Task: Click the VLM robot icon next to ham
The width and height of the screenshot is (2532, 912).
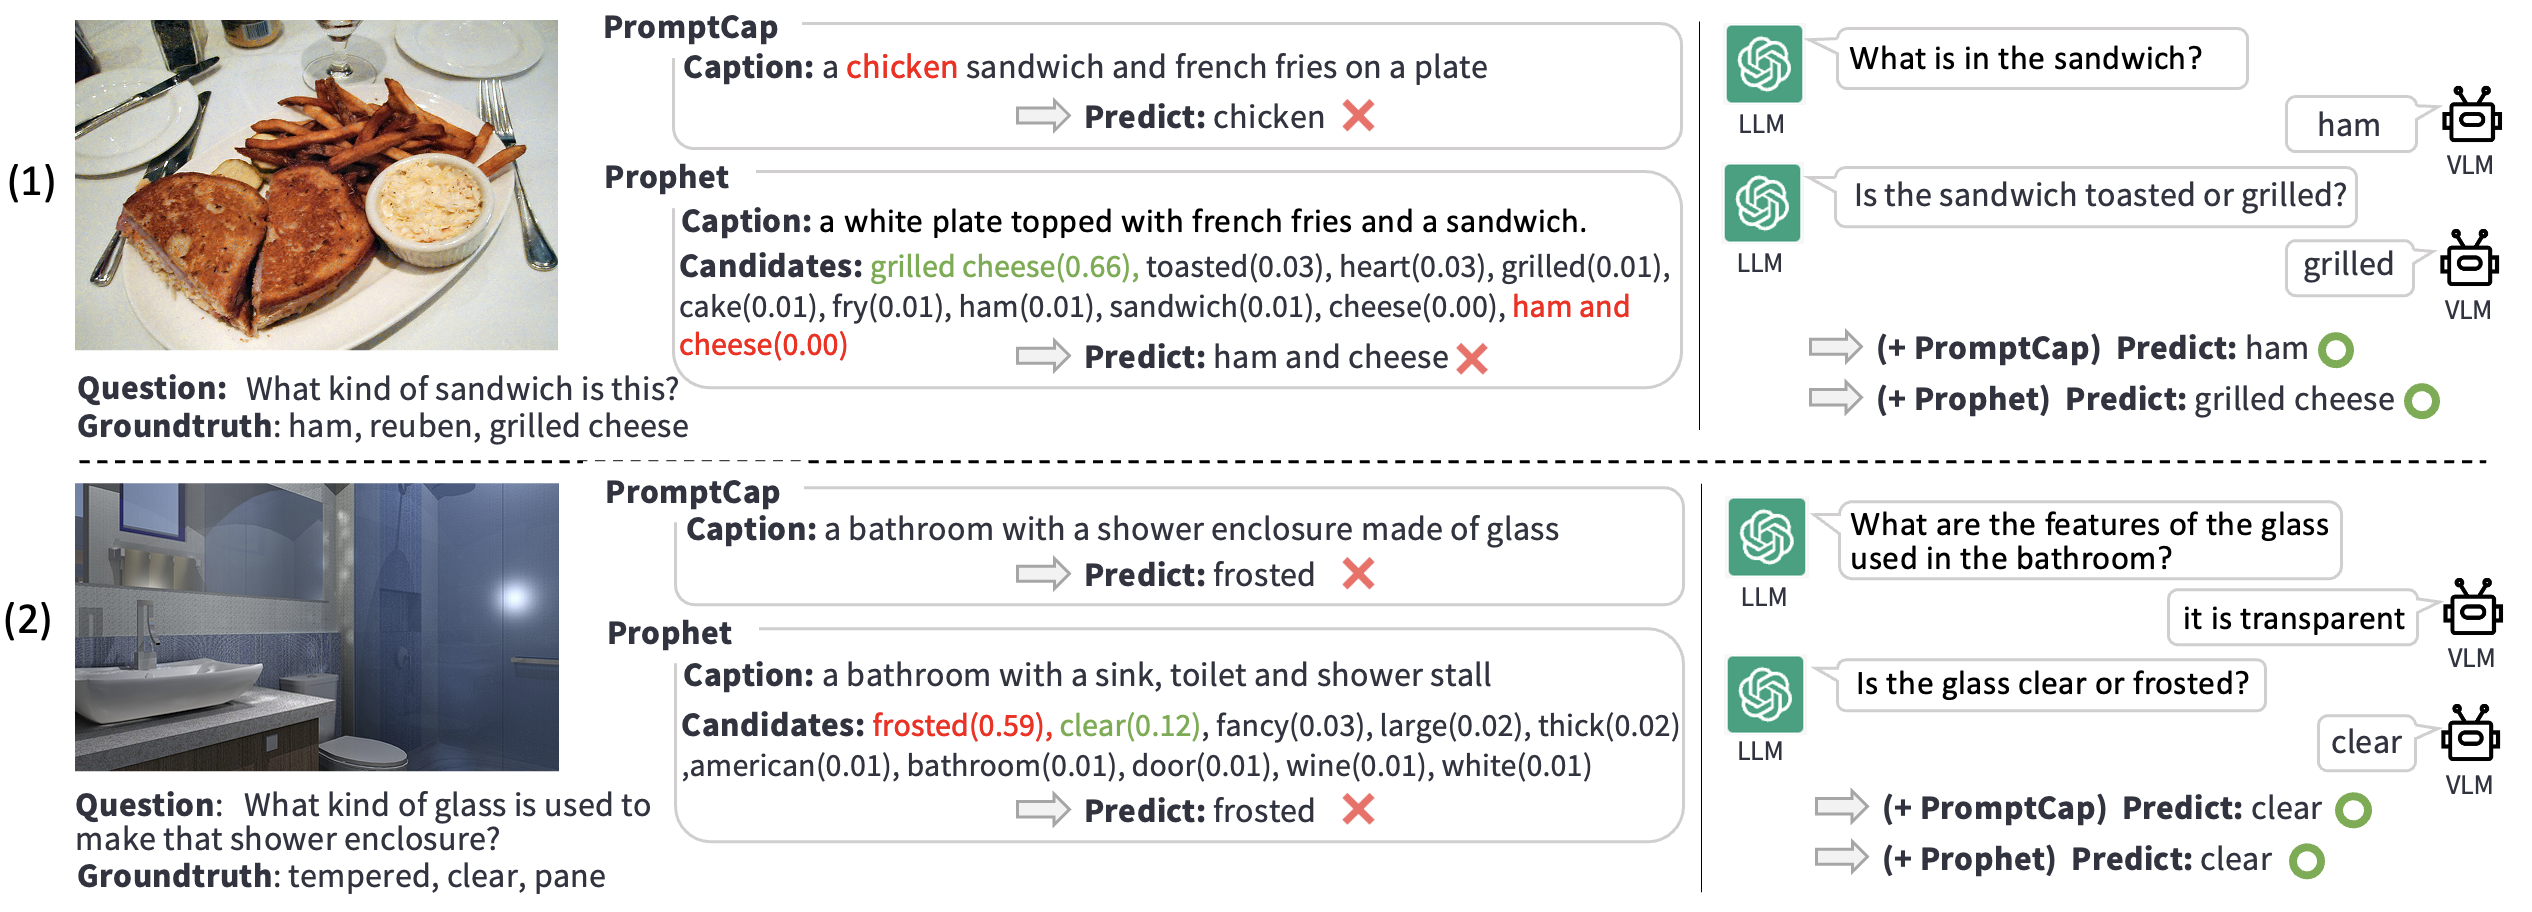Action: 2471,117
